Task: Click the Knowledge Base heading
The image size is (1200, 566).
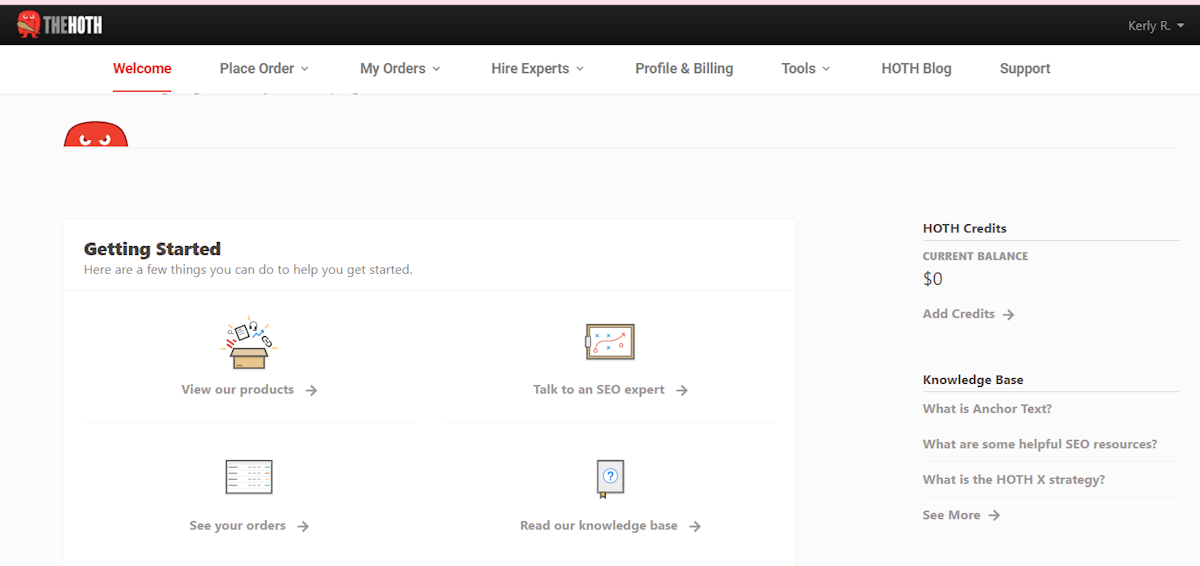Action: click(x=973, y=380)
